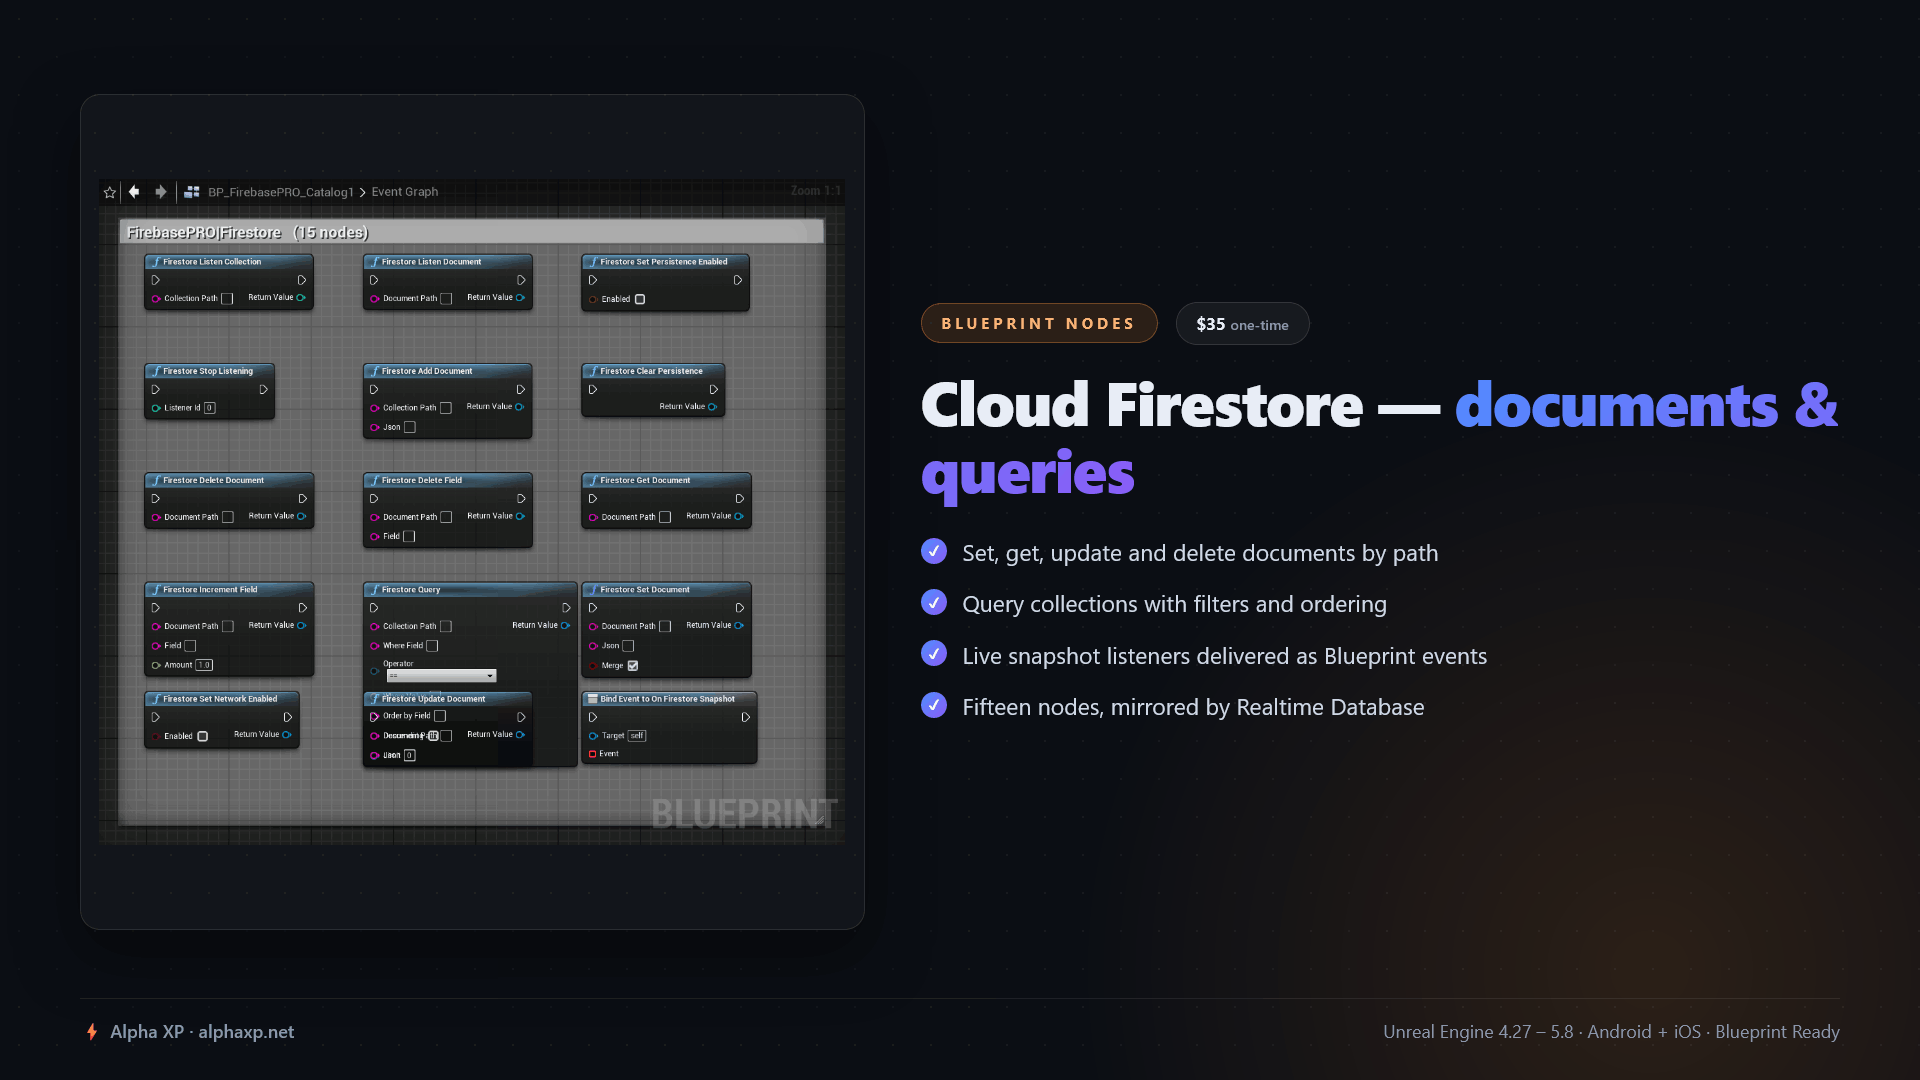The image size is (1920, 1080).
Task: Click the exec input pin on Firestore Delete Document
Action: 156,499
